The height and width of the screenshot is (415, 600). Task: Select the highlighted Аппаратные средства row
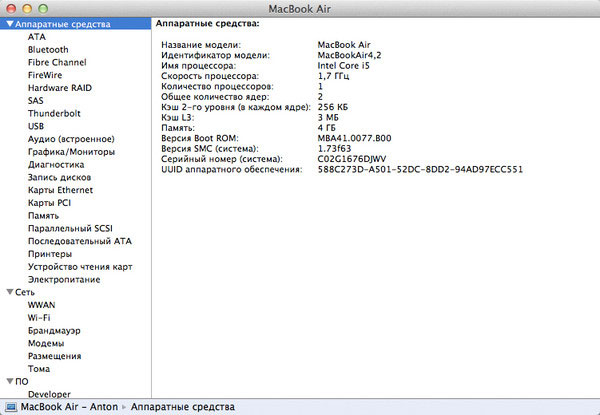point(75,24)
